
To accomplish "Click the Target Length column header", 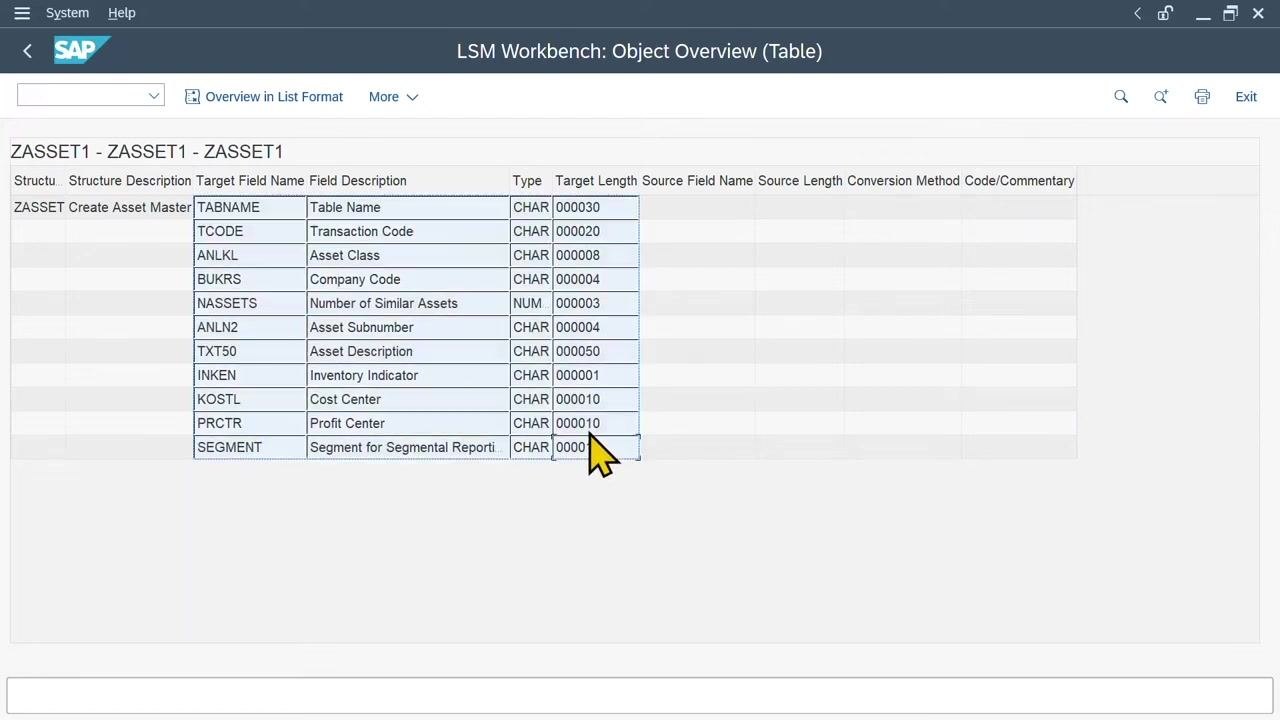I will 596,181.
